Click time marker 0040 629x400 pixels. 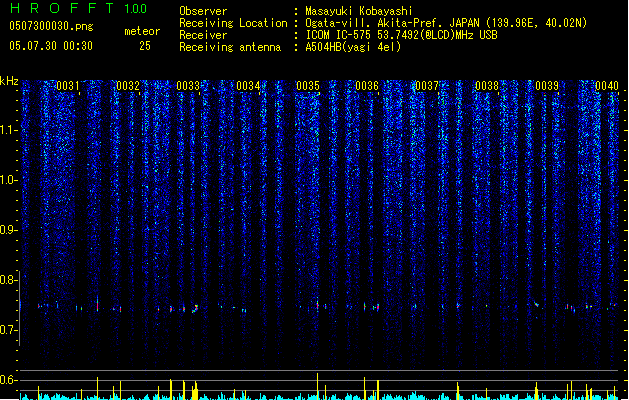click(607, 86)
